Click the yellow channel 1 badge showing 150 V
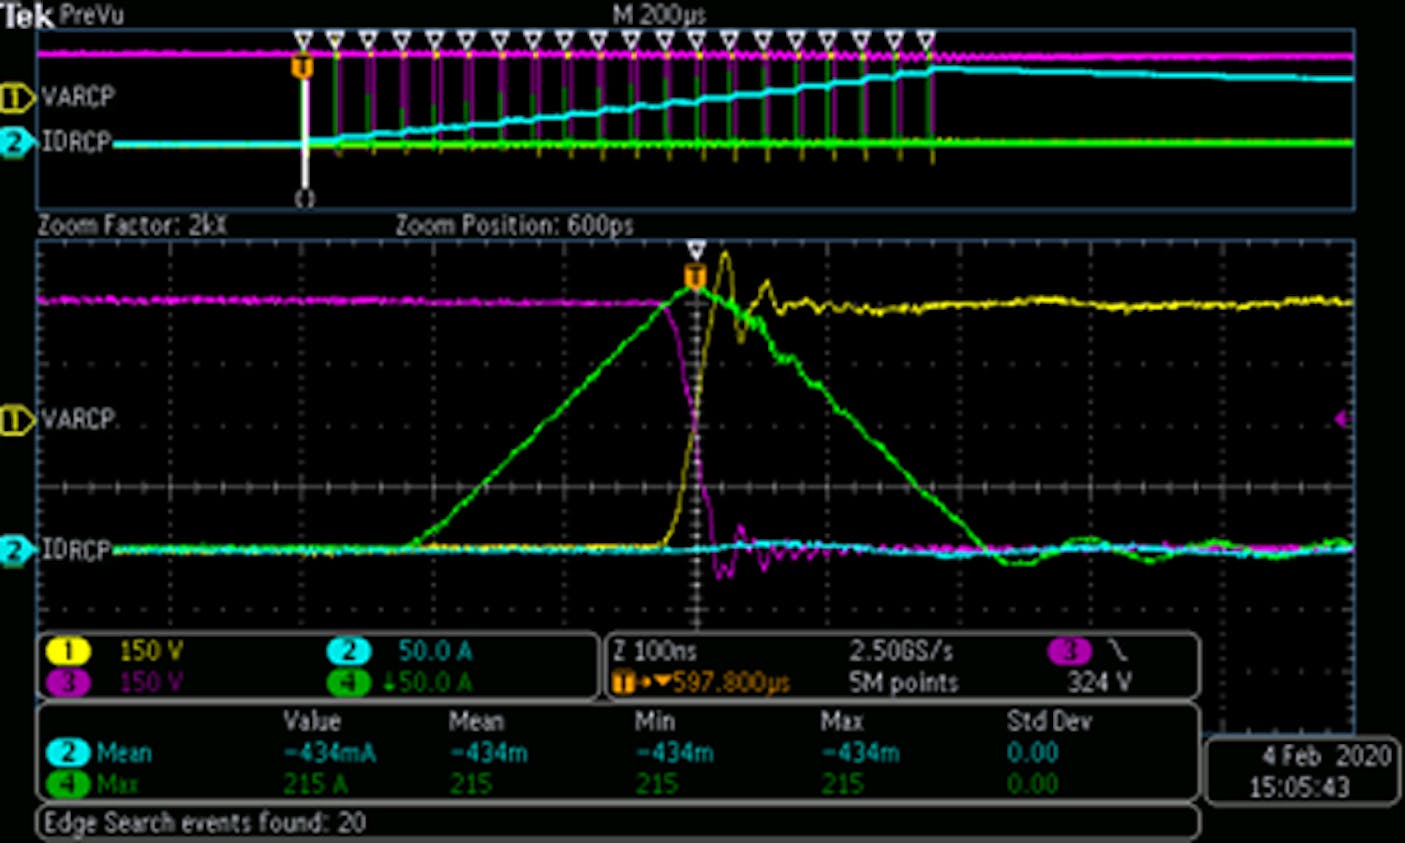Viewport: 1405px width, 843px height. [x=67, y=652]
